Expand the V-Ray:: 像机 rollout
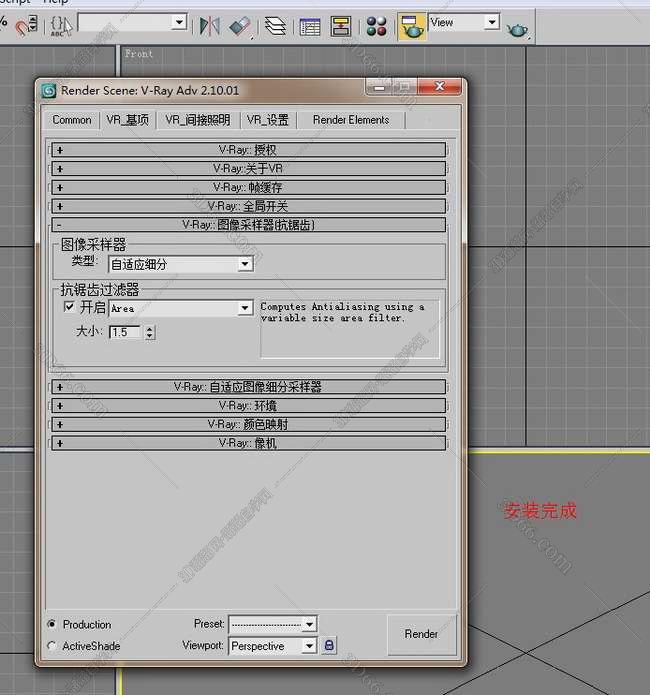 click(248, 443)
